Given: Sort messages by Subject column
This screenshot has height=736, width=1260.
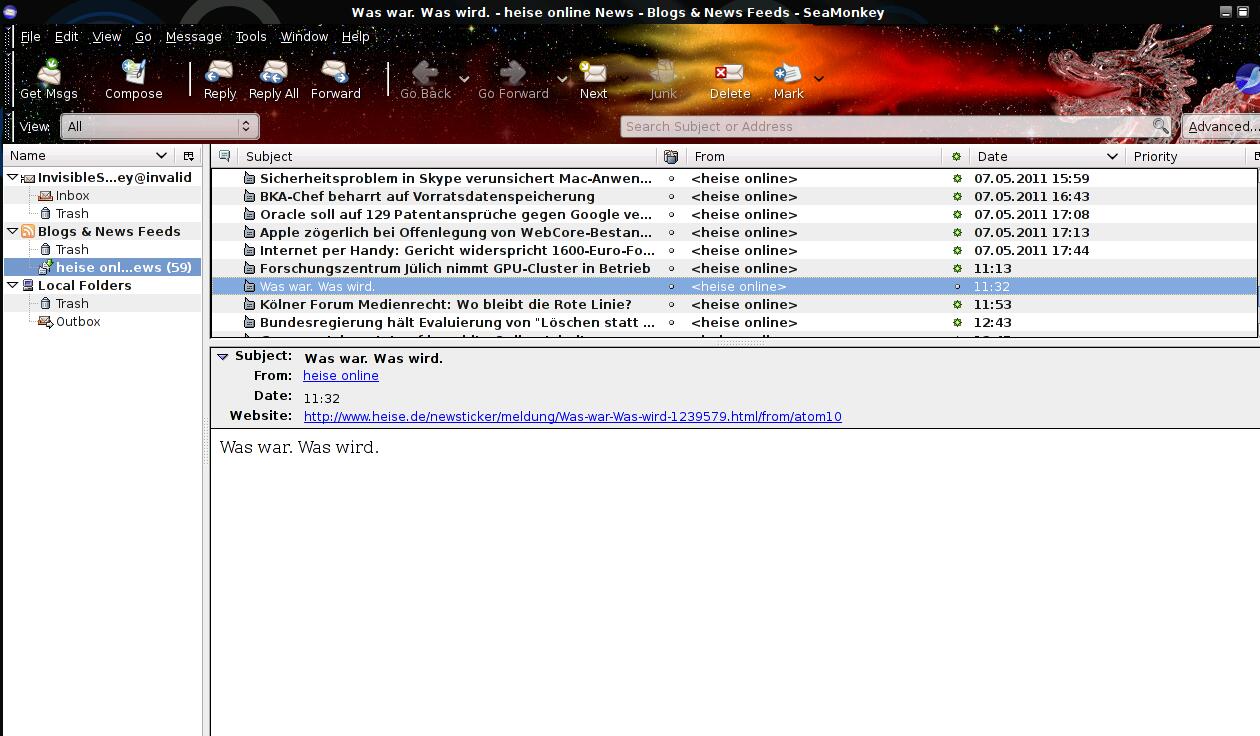Looking at the screenshot, I should (x=447, y=156).
